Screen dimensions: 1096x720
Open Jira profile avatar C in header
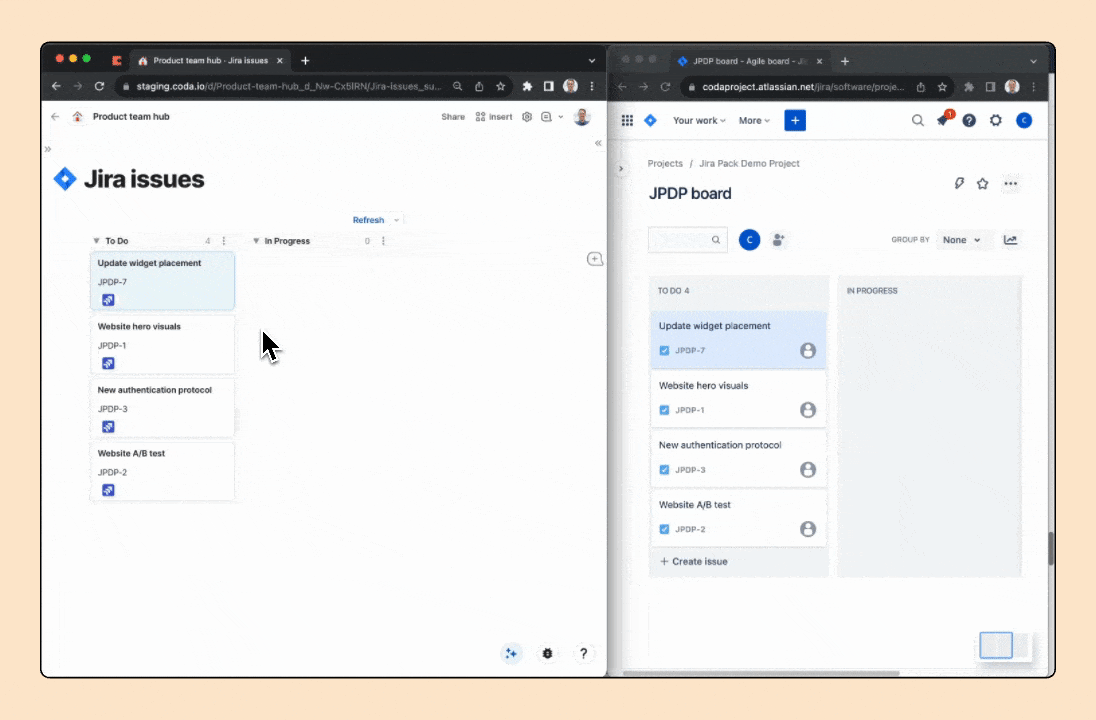(x=1024, y=120)
